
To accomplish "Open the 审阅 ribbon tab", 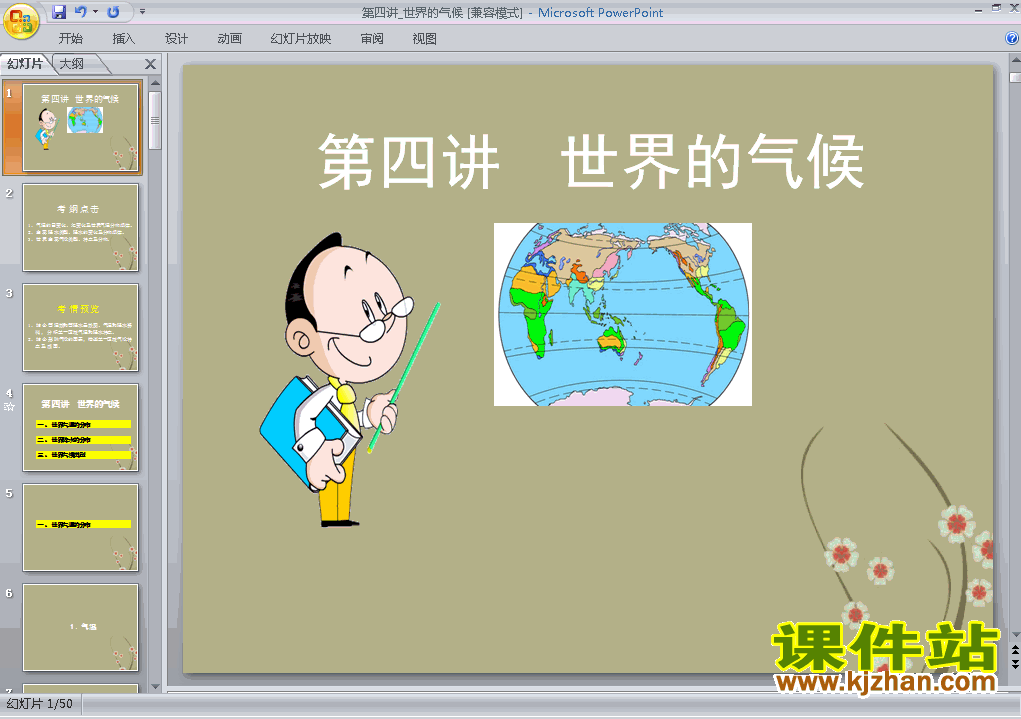I will point(372,38).
